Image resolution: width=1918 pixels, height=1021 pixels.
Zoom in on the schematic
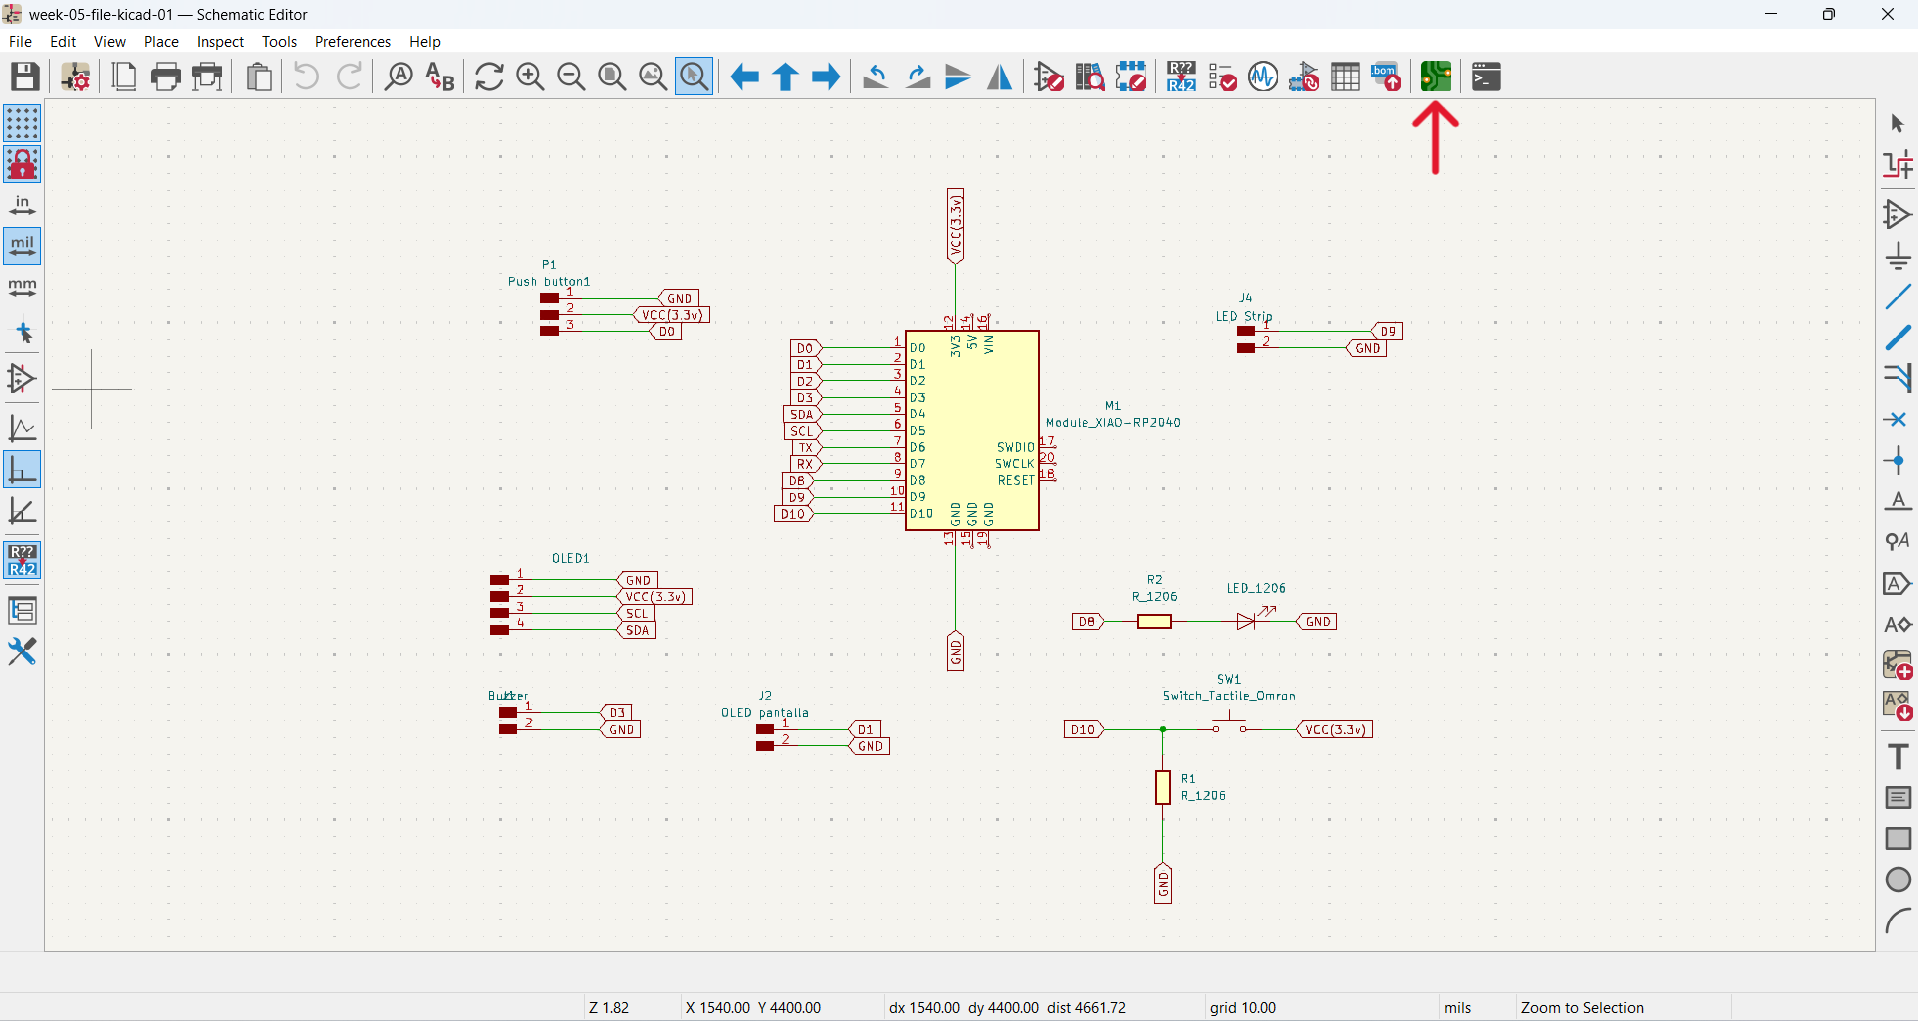point(530,76)
